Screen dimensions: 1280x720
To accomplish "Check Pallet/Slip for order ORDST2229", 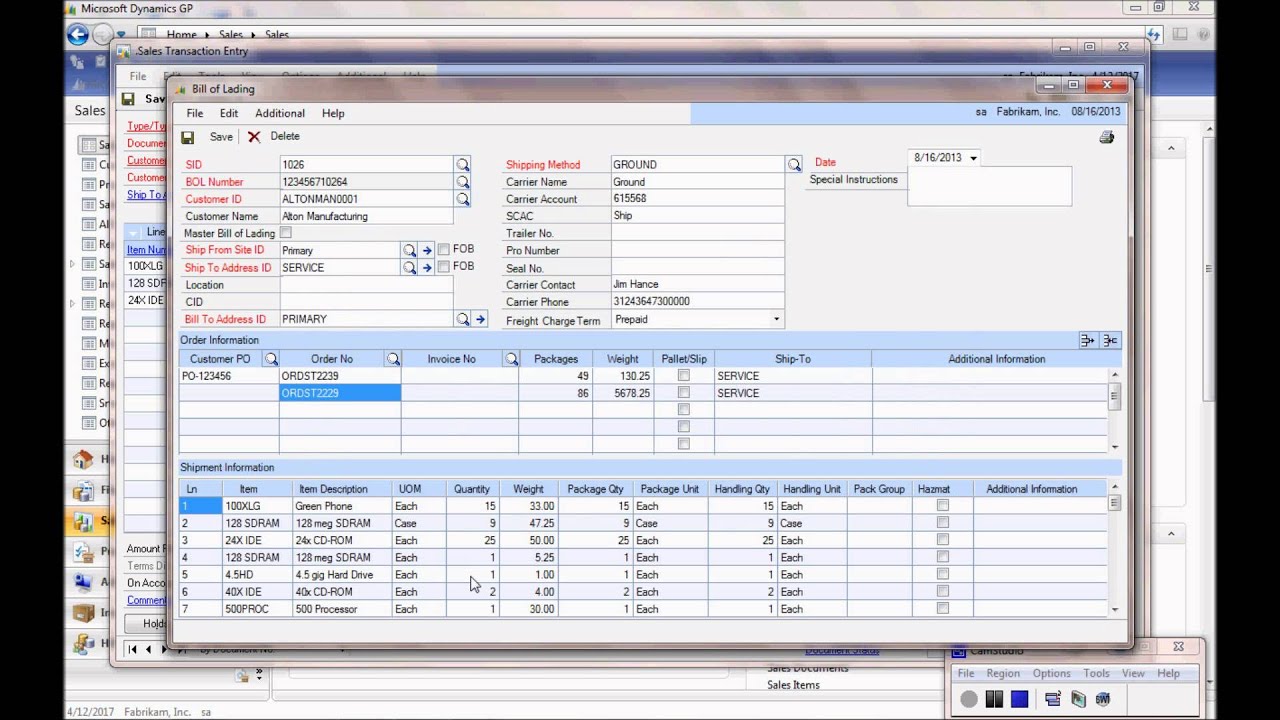I will [x=684, y=393].
